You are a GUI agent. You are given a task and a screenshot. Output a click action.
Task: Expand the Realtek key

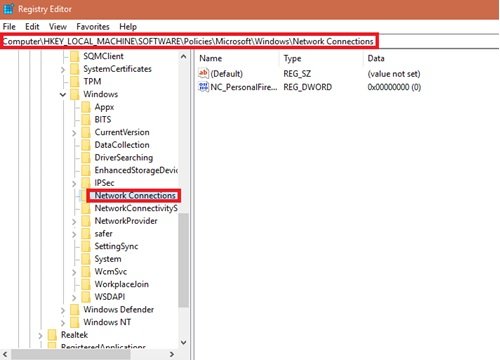(41, 336)
